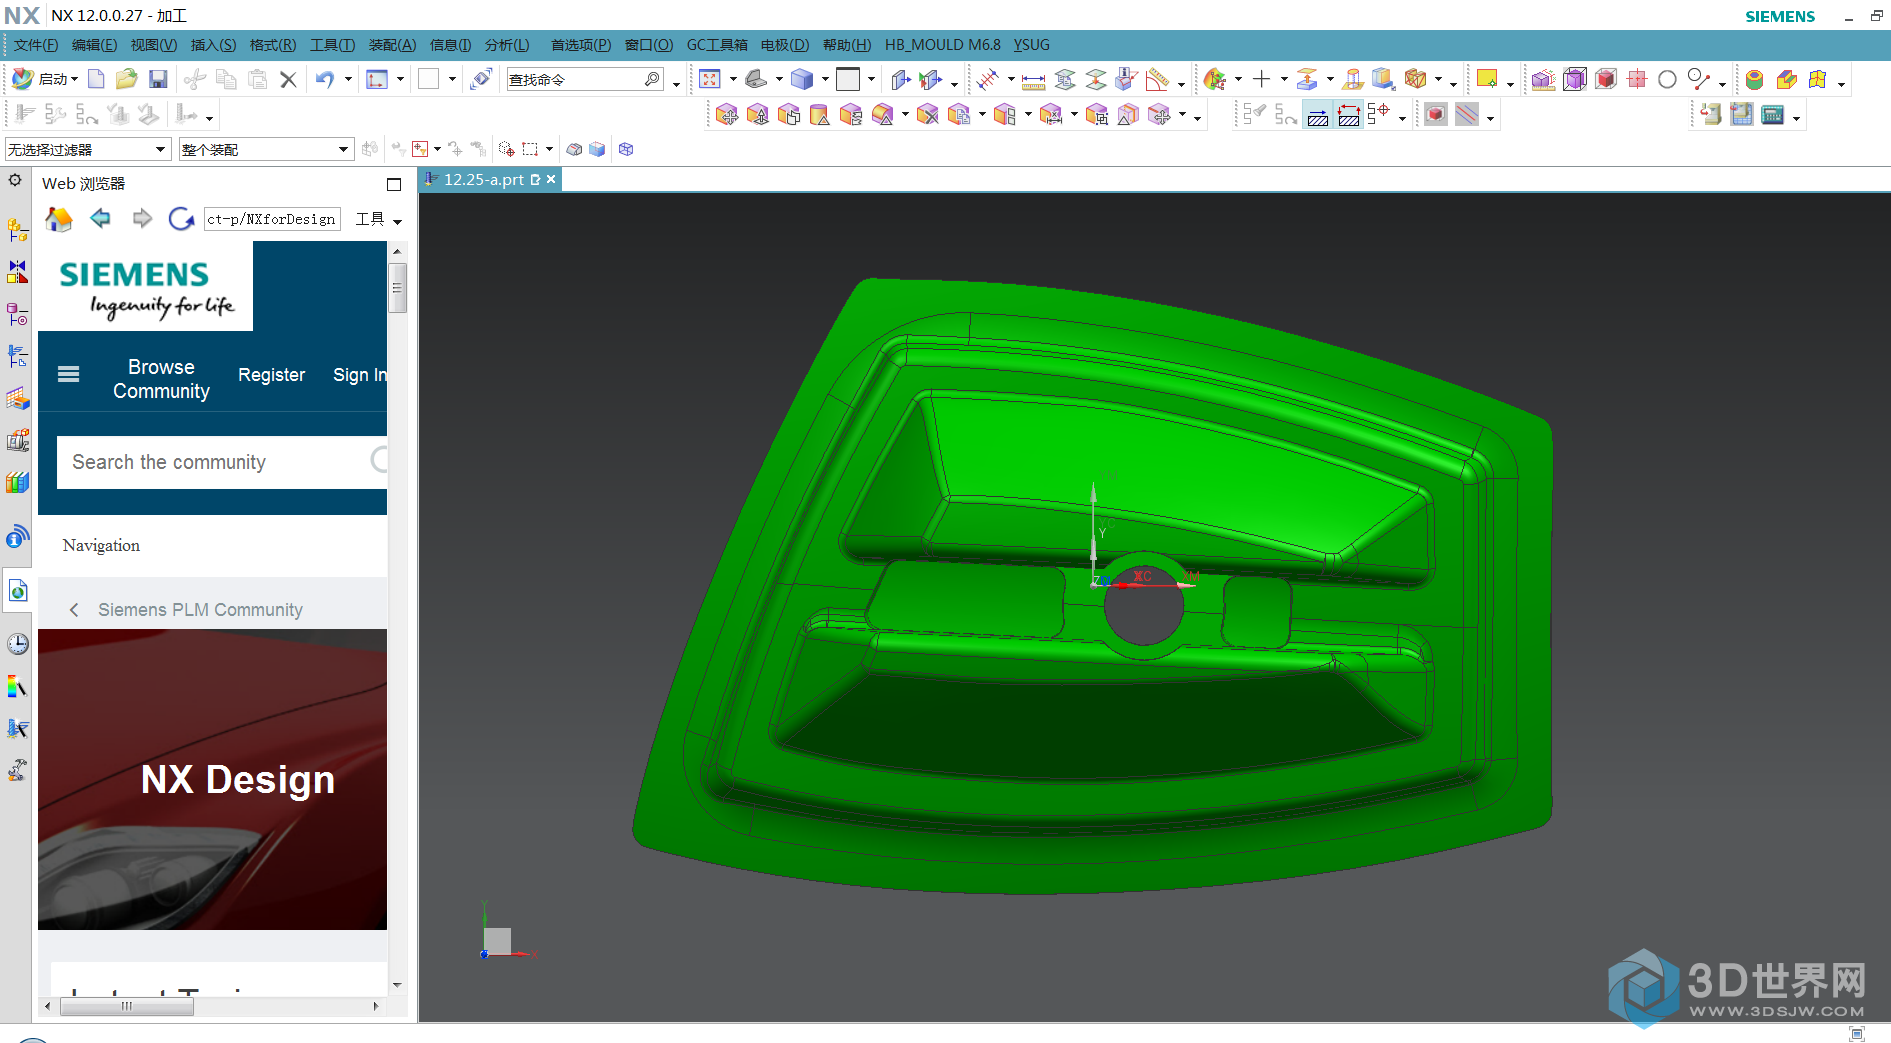The width and height of the screenshot is (1891, 1043).
Task: Open the 整个装配 scope dropdown
Action: click(266, 149)
